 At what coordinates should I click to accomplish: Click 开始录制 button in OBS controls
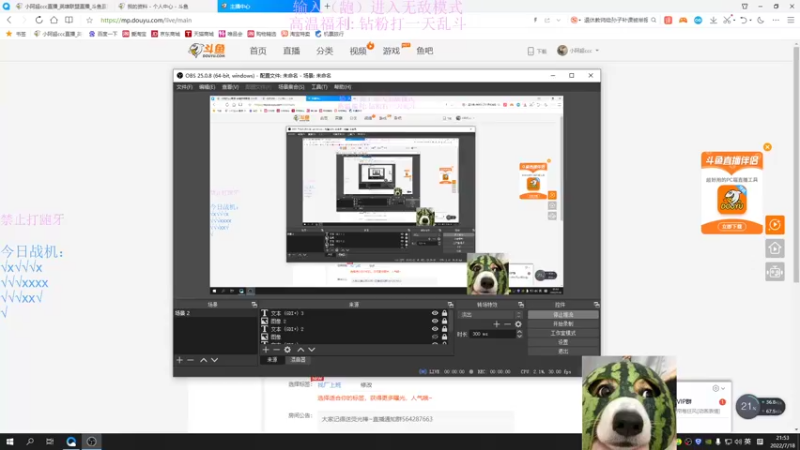[x=563, y=324]
